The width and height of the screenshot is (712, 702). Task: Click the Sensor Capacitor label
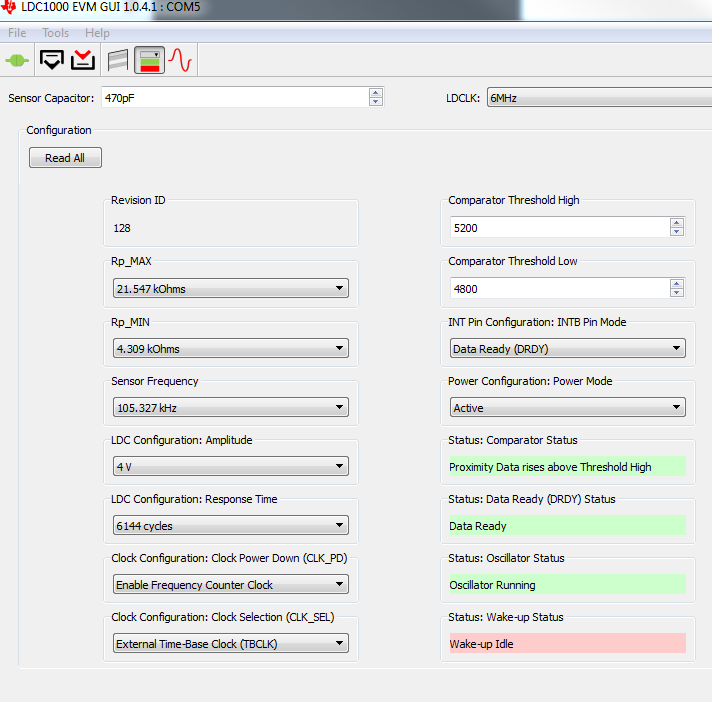tap(51, 98)
